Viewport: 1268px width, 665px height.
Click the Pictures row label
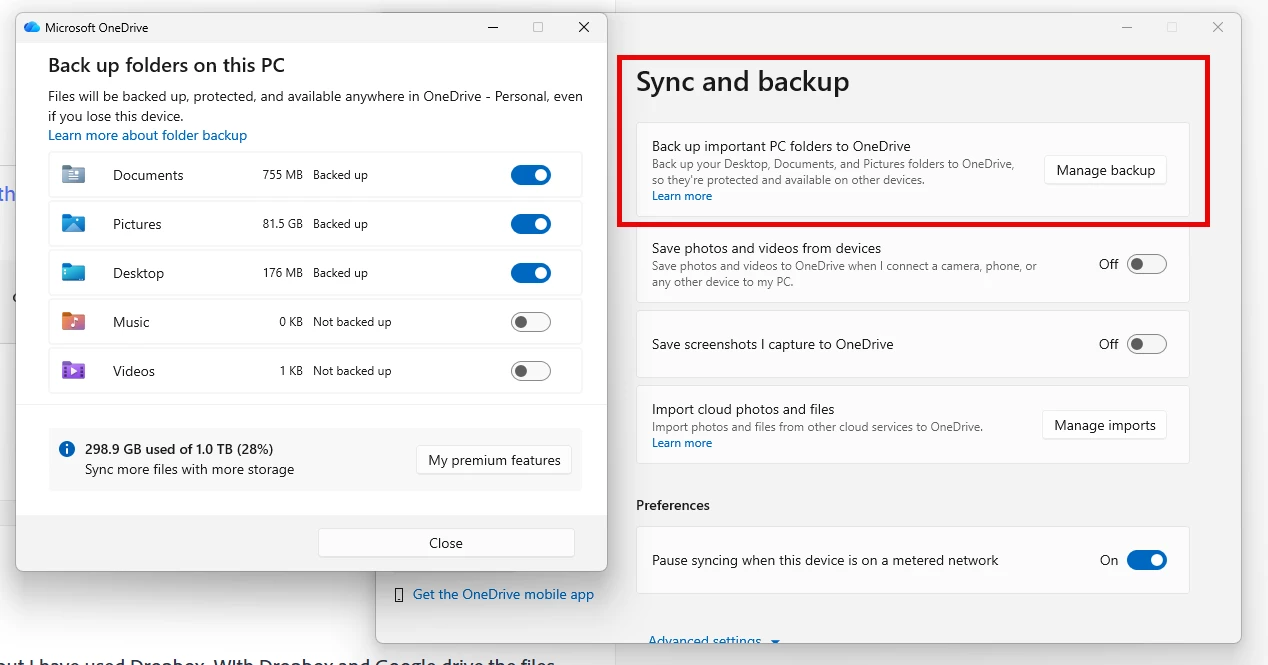pos(137,224)
